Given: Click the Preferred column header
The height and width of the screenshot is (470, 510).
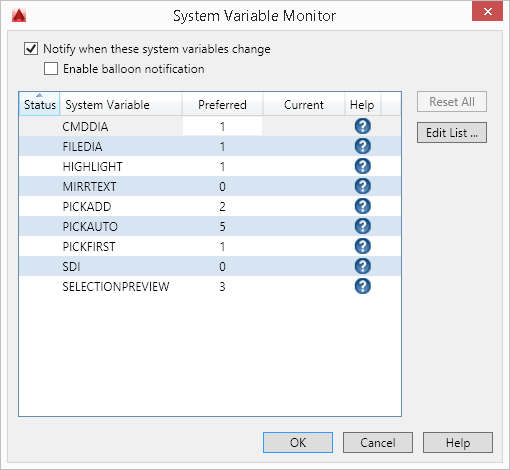Looking at the screenshot, I should pos(222,104).
